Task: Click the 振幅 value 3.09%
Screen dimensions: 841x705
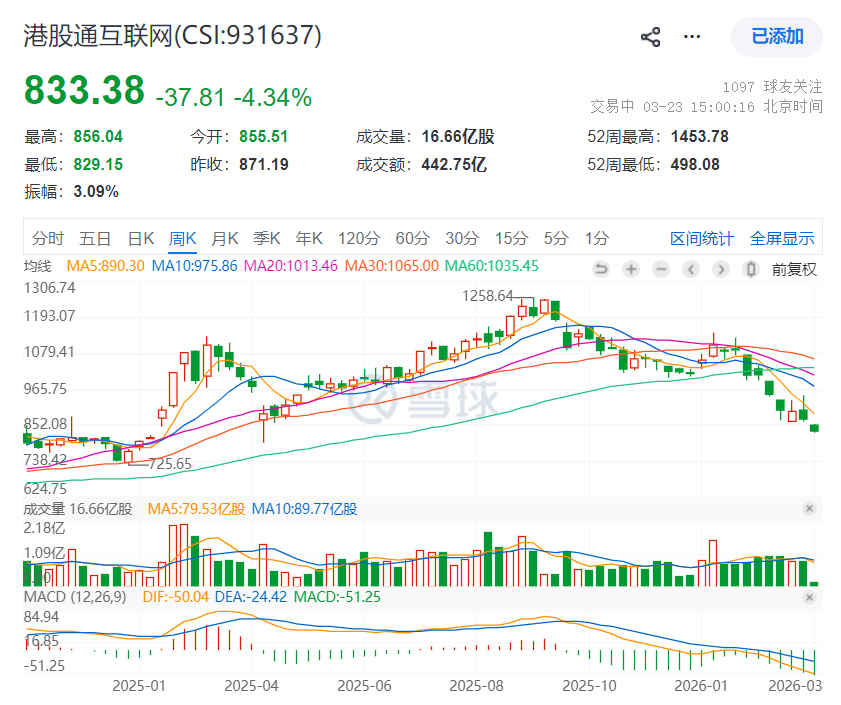Action: [96, 192]
